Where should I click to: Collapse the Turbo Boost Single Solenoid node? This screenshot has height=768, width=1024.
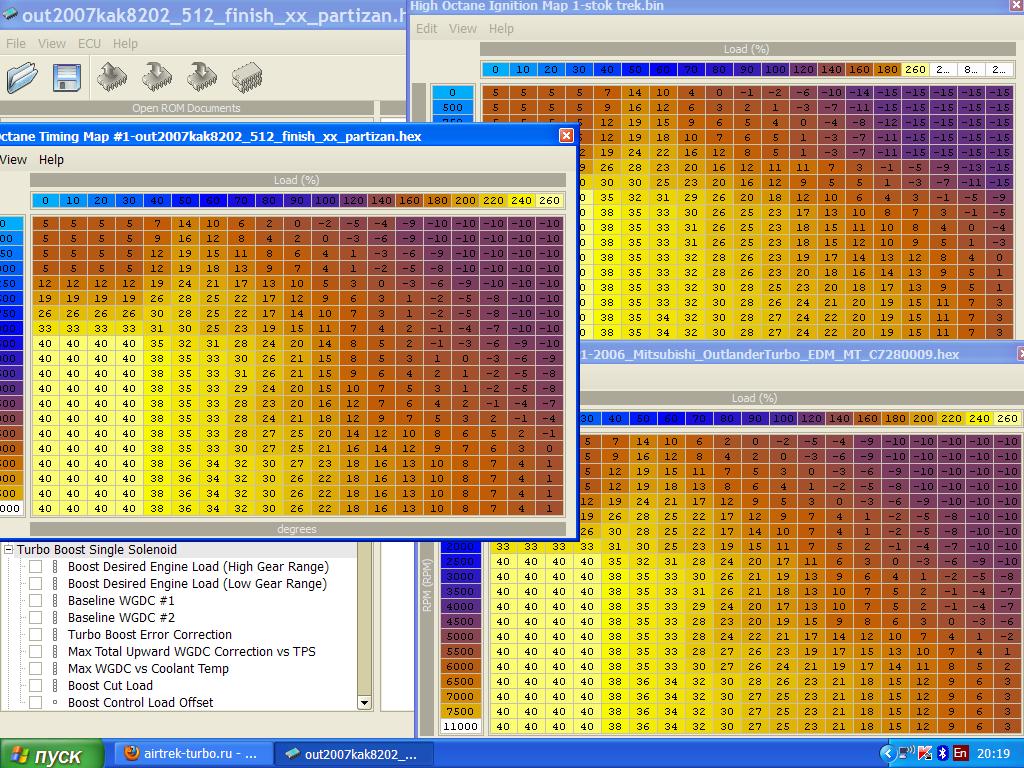(x=8, y=550)
